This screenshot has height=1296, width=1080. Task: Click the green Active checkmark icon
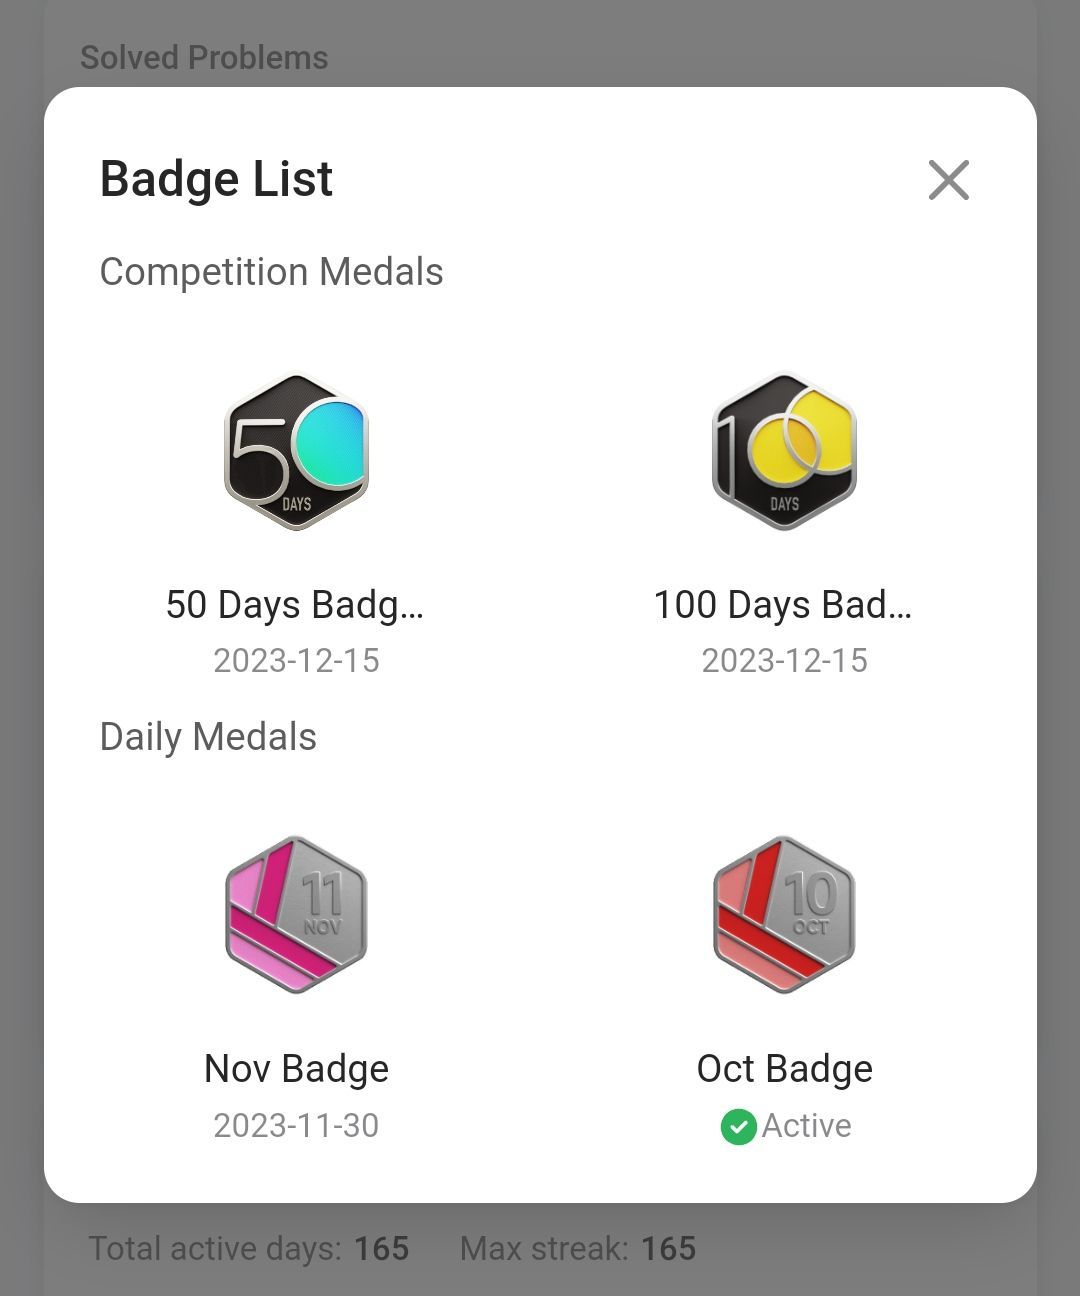pyautogui.click(x=738, y=1127)
